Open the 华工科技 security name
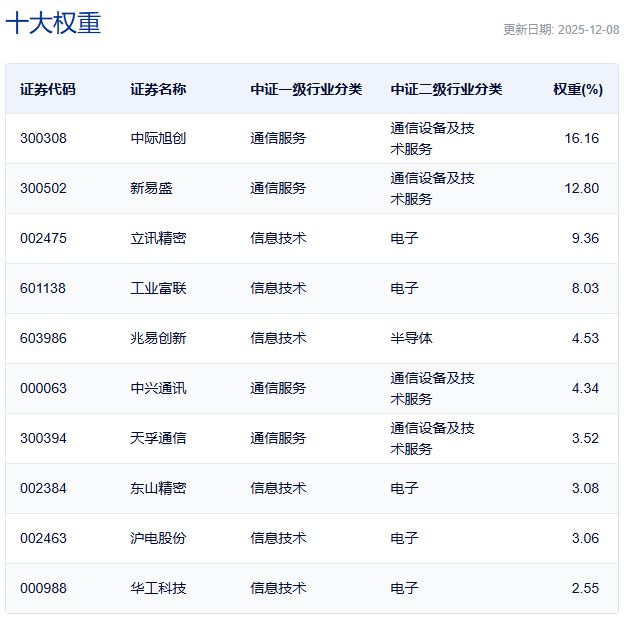 click(x=158, y=588)
